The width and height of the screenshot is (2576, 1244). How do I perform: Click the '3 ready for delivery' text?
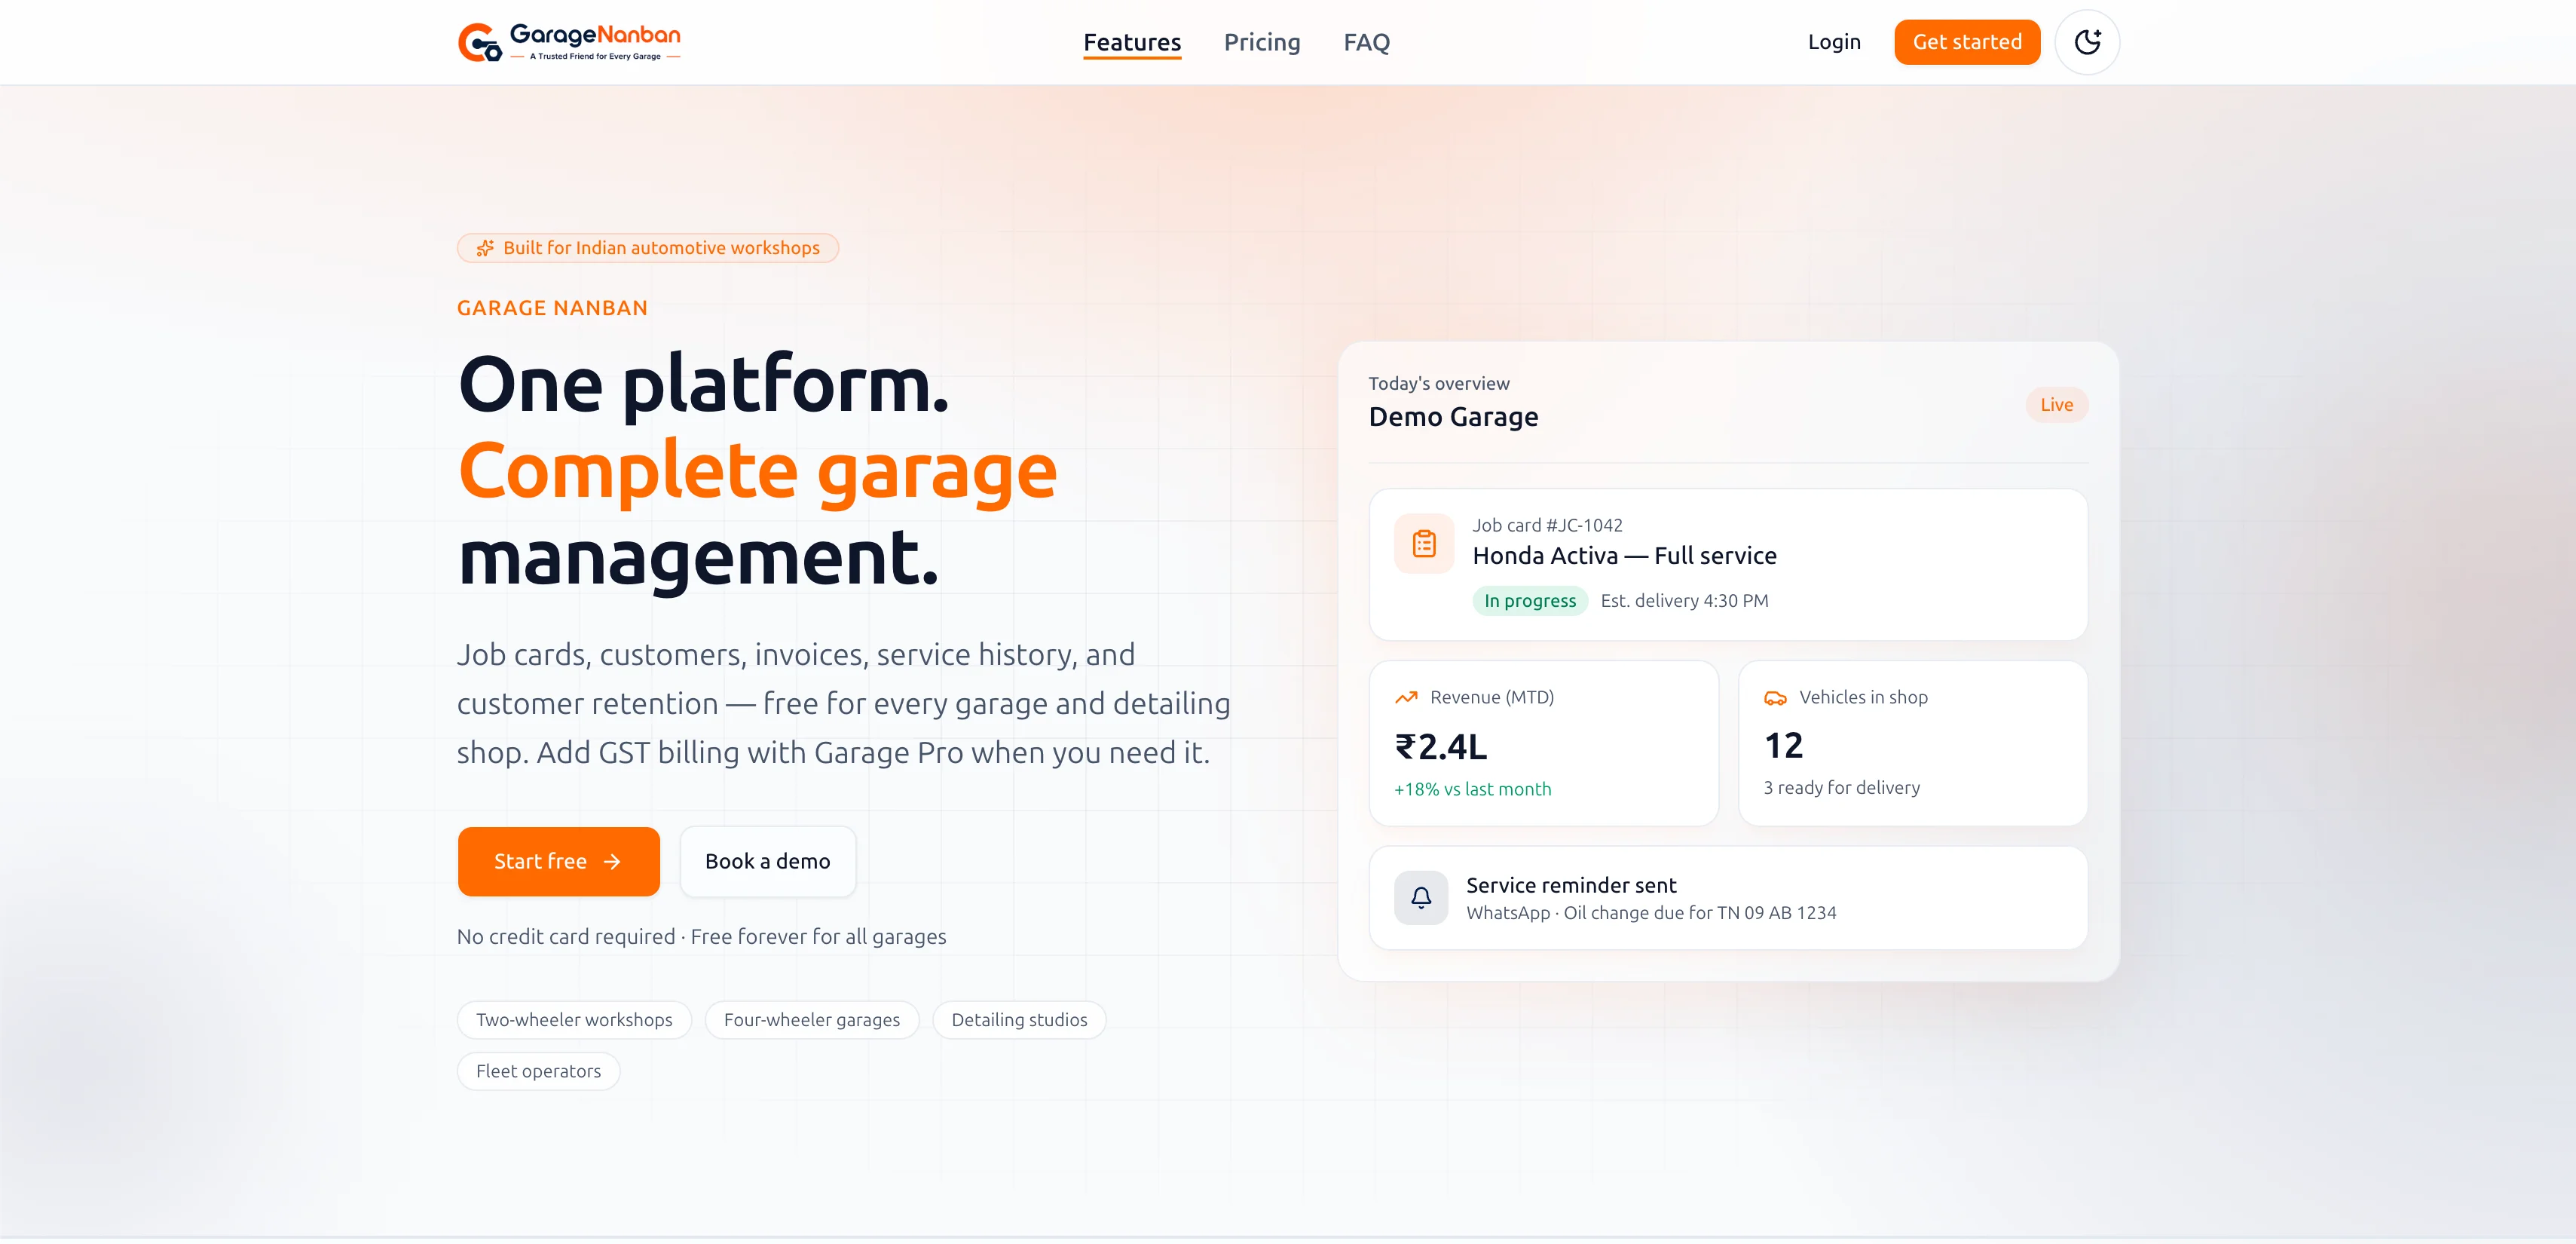pyautogui.click(x=1841, y=787)
